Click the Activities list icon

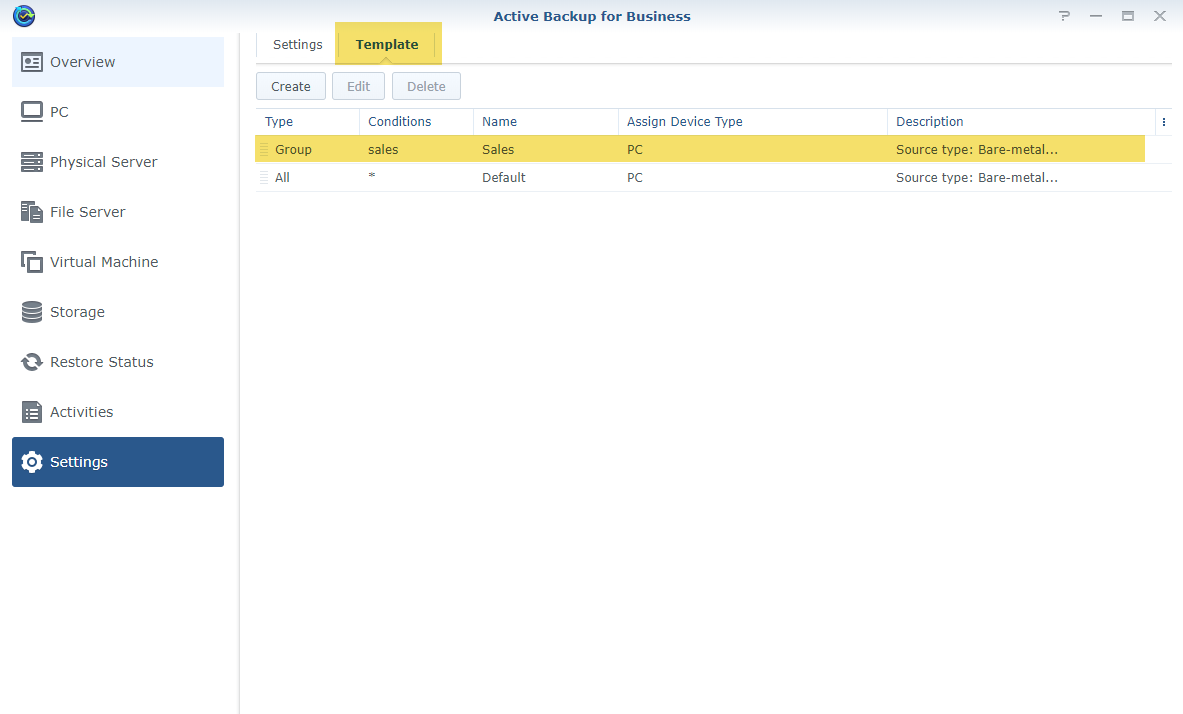tap(32, 412)
